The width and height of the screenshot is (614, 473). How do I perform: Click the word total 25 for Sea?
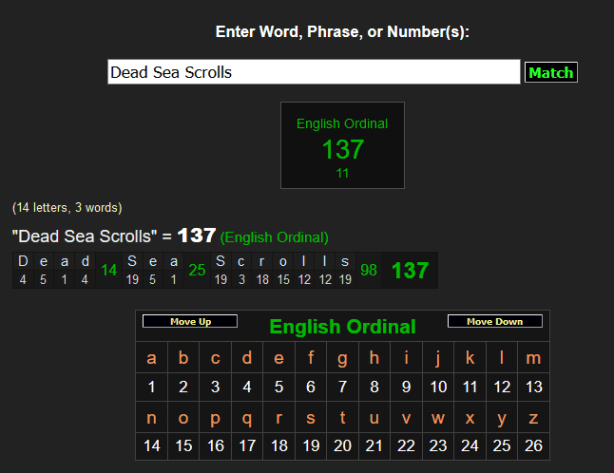pos(197,270)
